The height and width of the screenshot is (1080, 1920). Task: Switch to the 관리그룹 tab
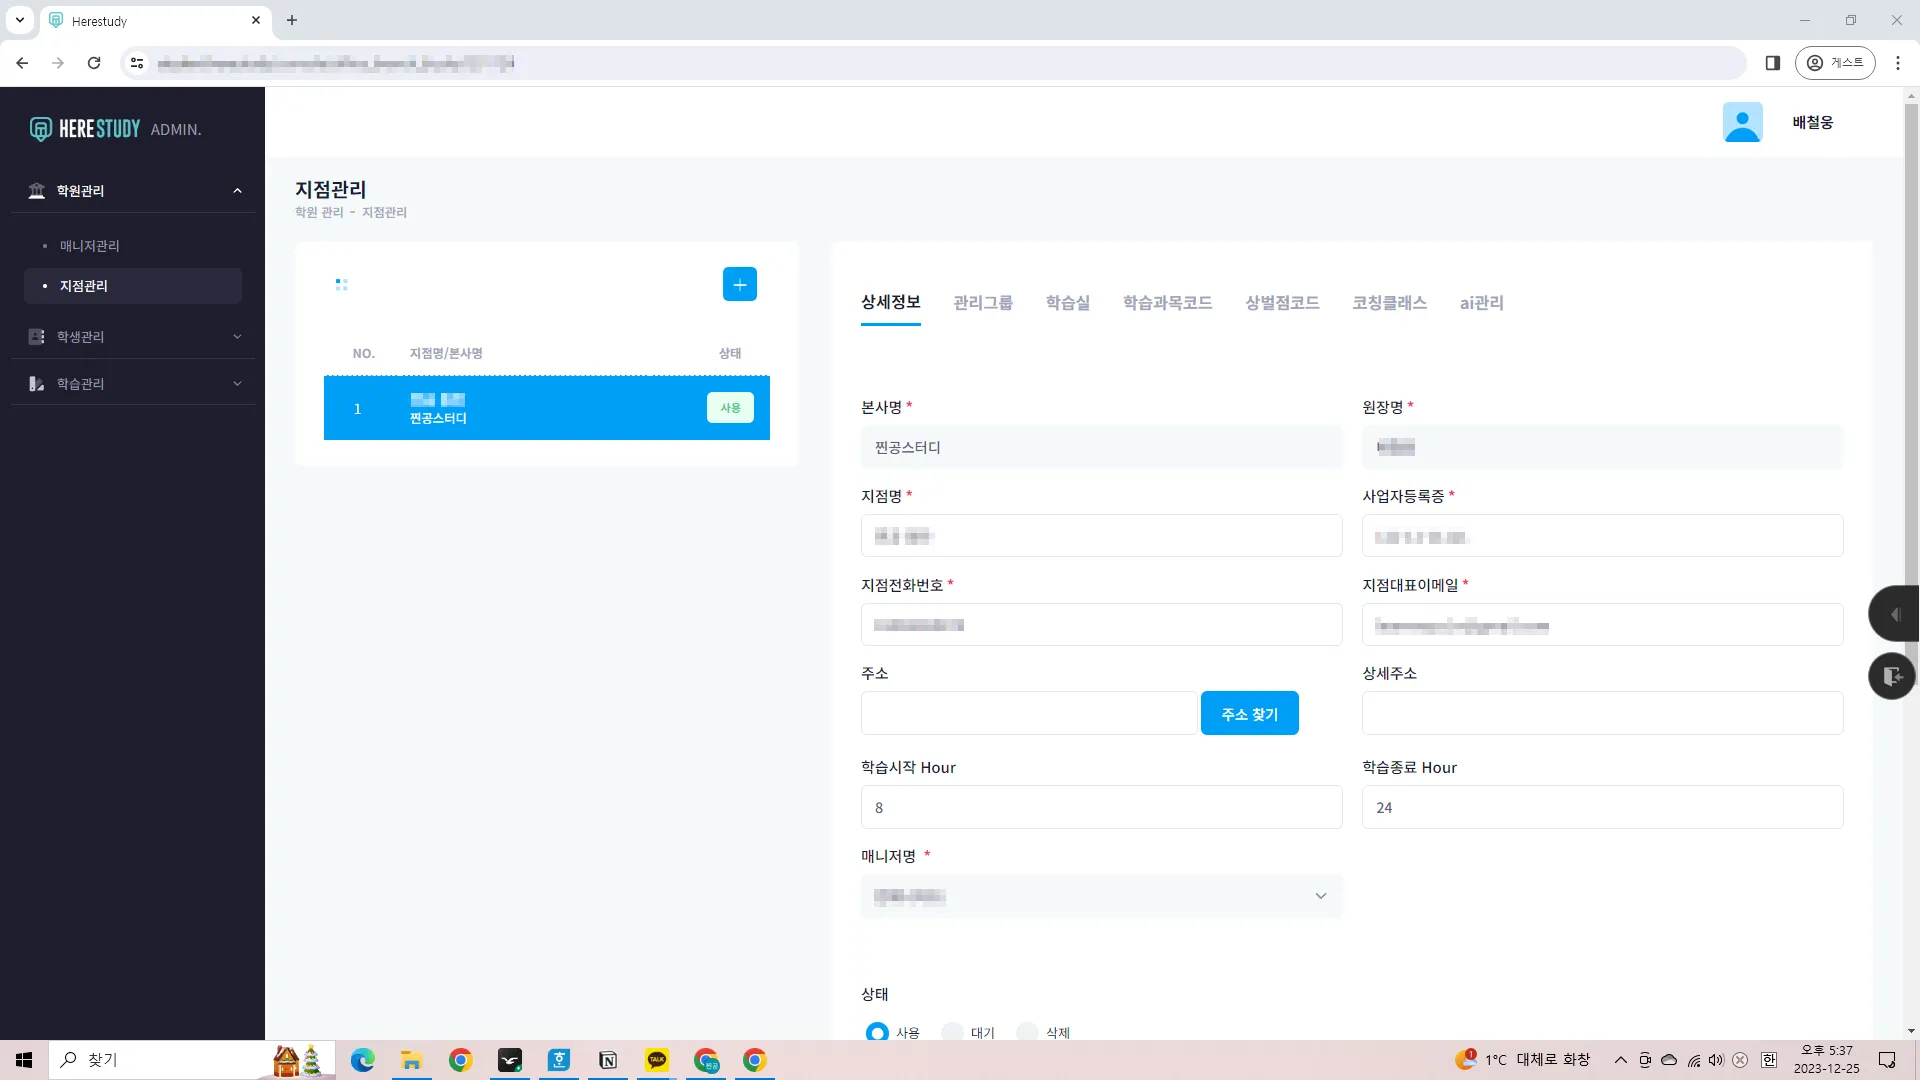(x=982, y=303)
